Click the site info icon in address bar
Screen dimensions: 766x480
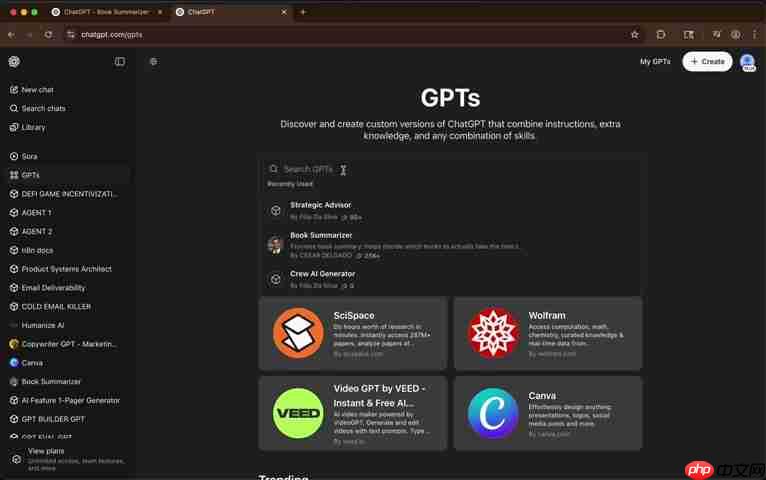click(71, 35)
